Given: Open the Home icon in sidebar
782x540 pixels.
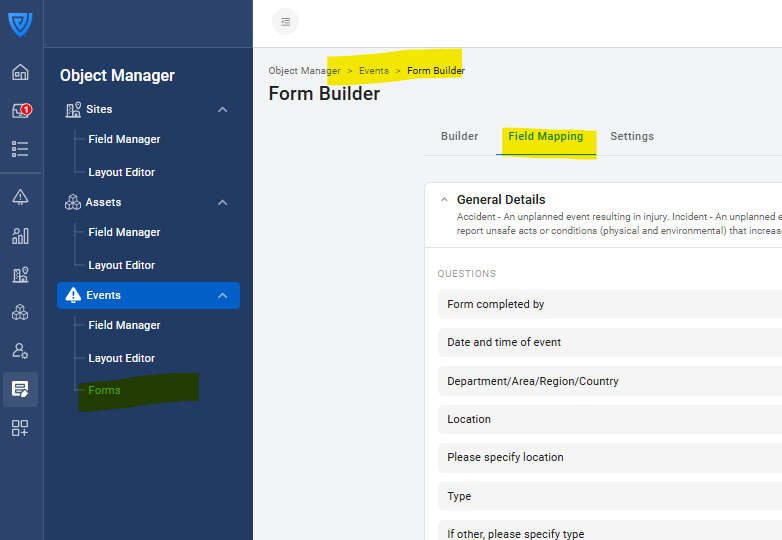Looking at the screenshot, I should pos(20,73).
